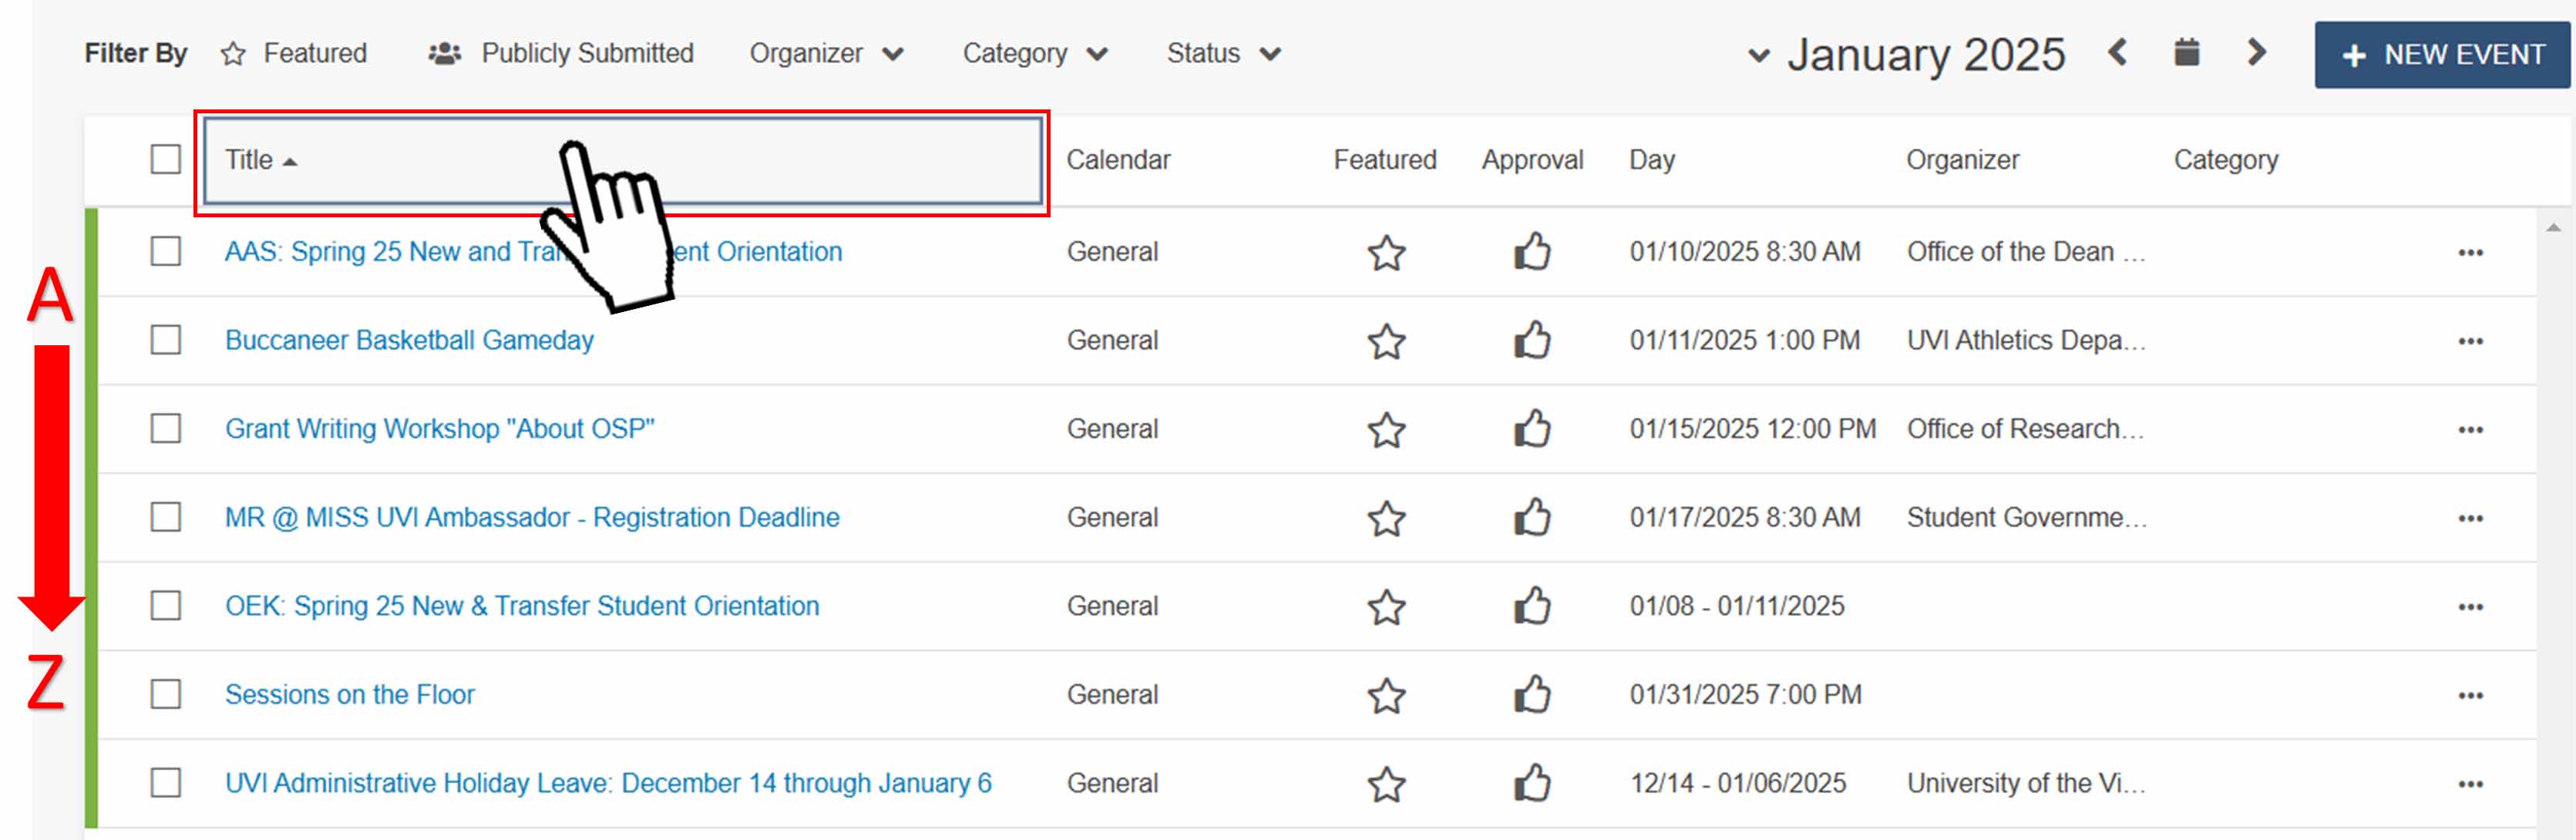The width and height of the screenshot is (2576, 840).
Task: Open the Organizer filter dropdown
Action: (x=827, y=53)
